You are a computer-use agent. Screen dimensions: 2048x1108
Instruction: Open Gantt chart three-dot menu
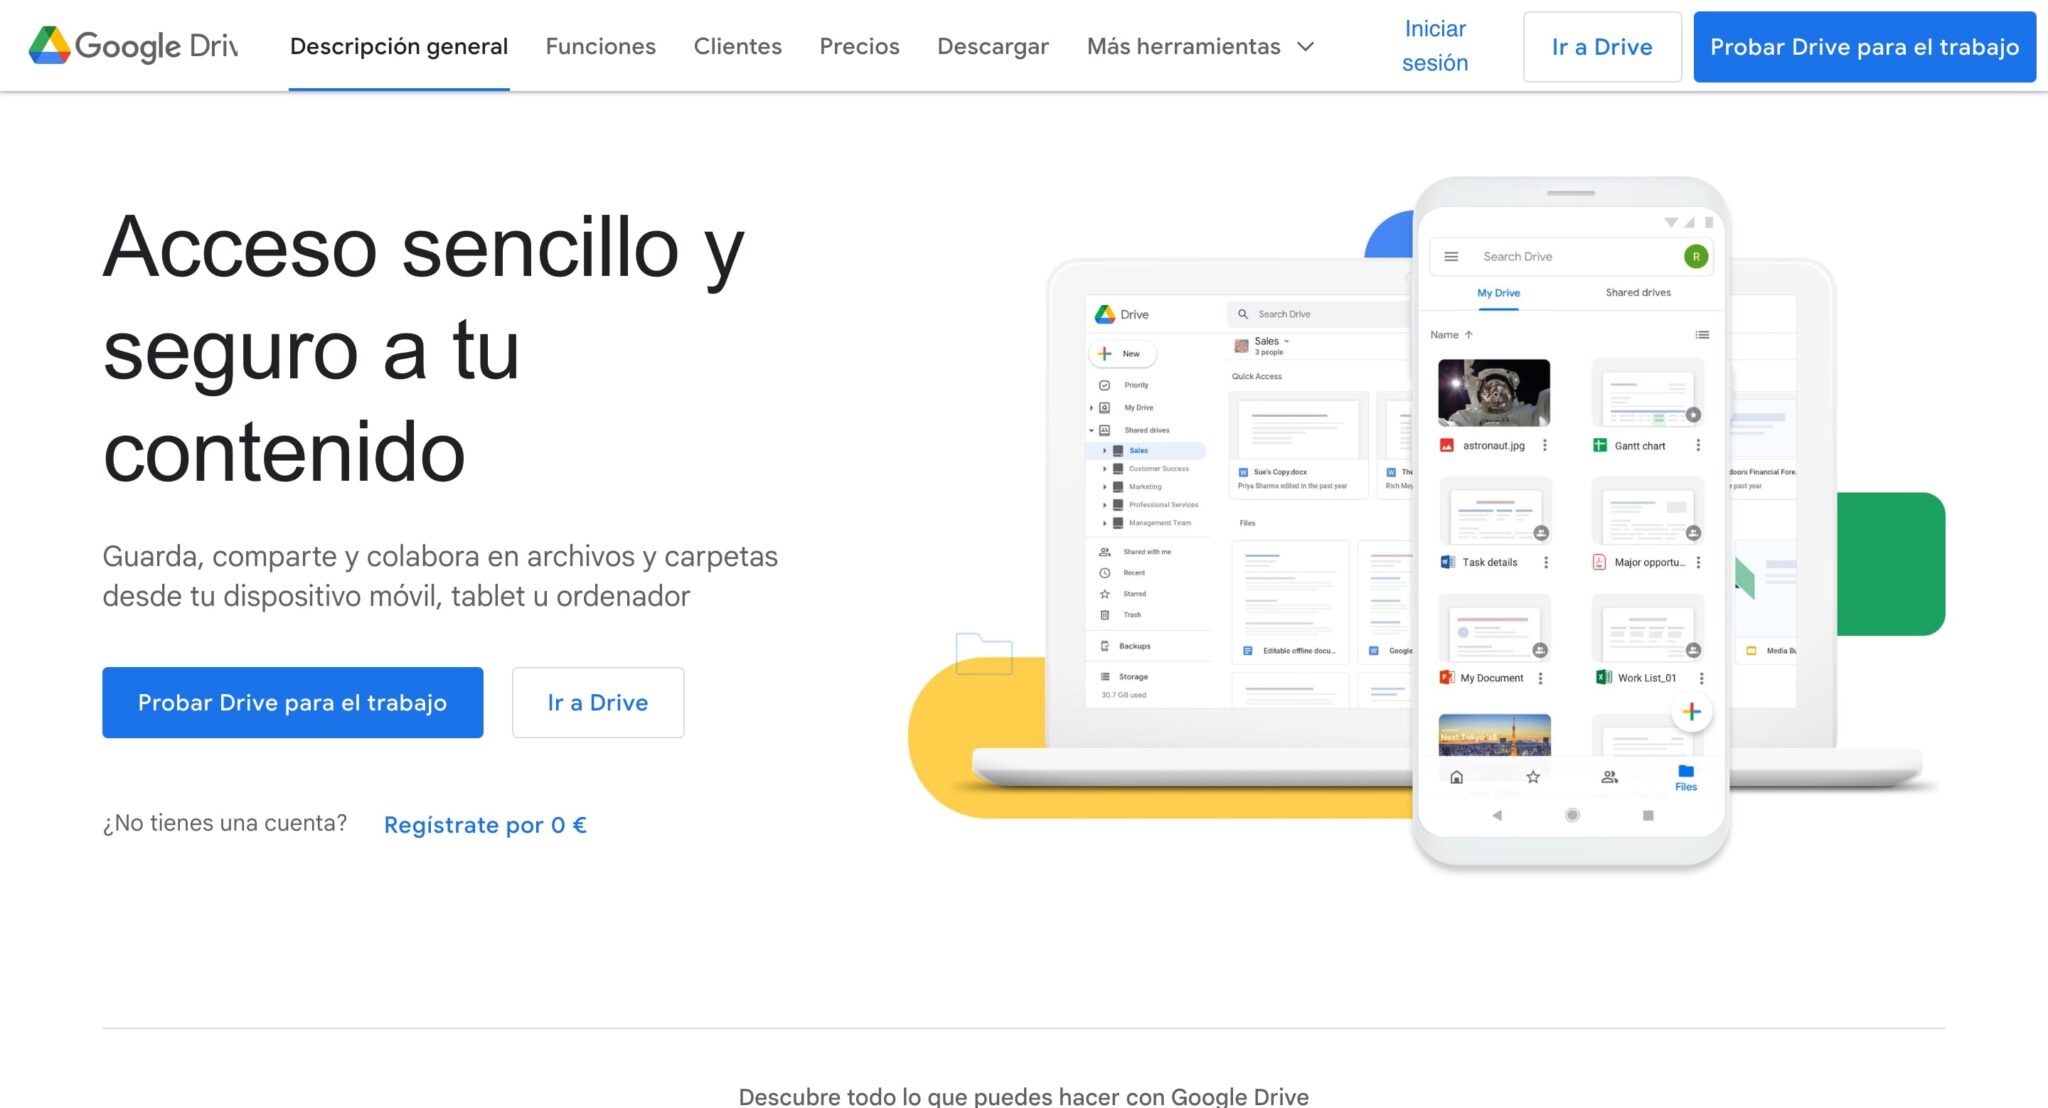pyautogui.click(x=1698, y=446)
